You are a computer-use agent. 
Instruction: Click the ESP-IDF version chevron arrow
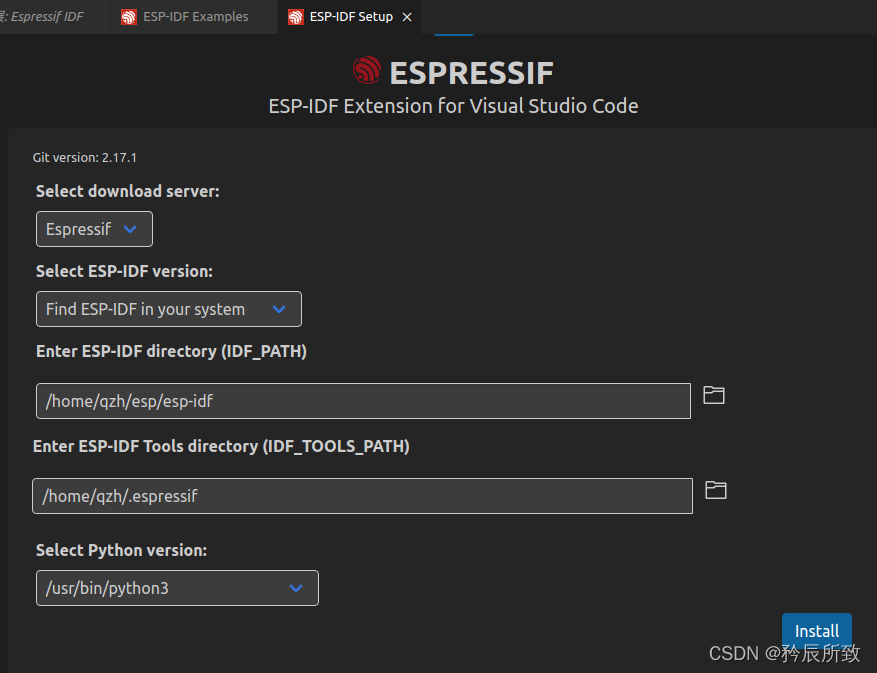(279, 309)
